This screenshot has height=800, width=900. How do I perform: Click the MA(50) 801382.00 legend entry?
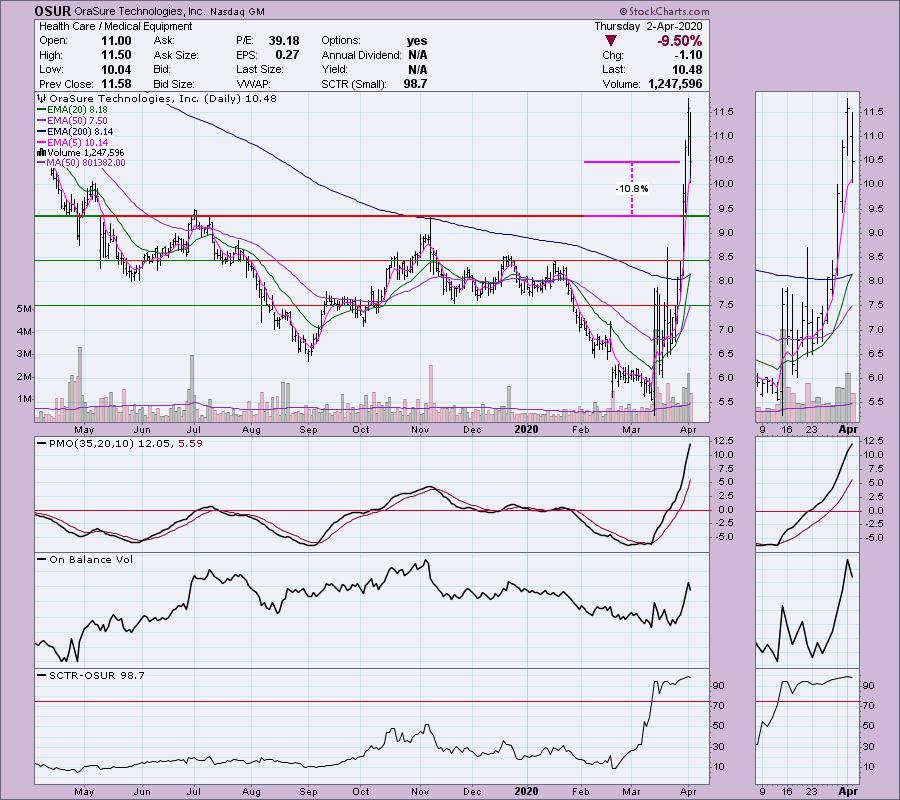86,163
